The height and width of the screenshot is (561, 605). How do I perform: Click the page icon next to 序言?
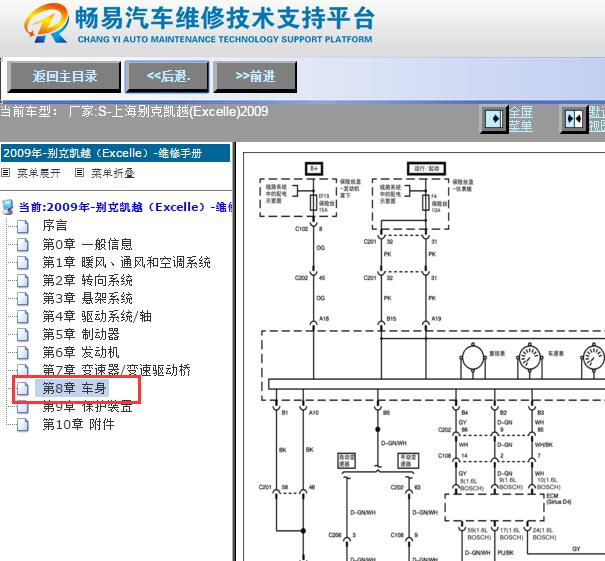tap(23, 226)
